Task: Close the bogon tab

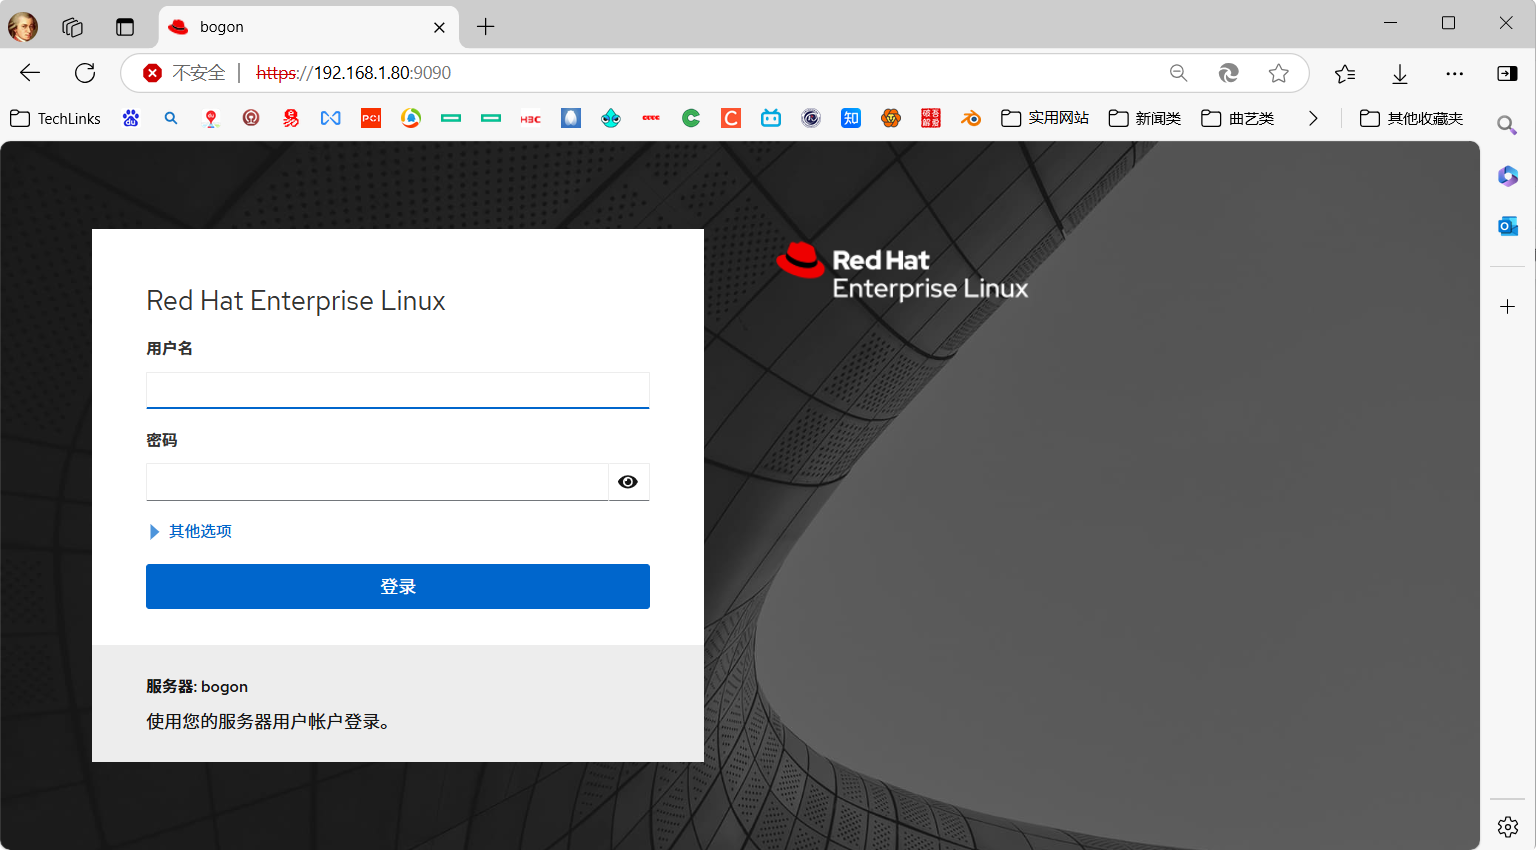Action: click(x=439, y=27)
